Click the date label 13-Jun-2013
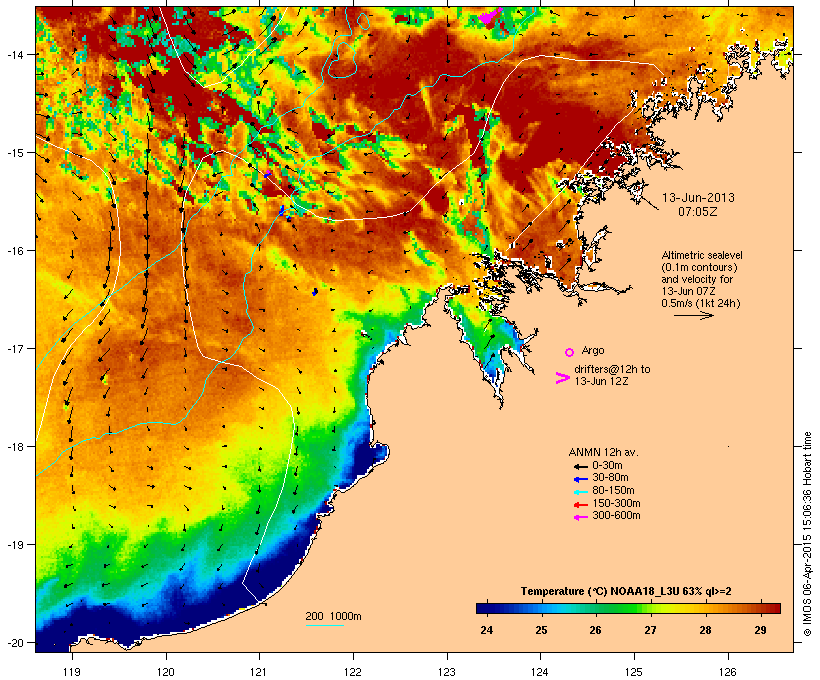 [x=698, y=198]
